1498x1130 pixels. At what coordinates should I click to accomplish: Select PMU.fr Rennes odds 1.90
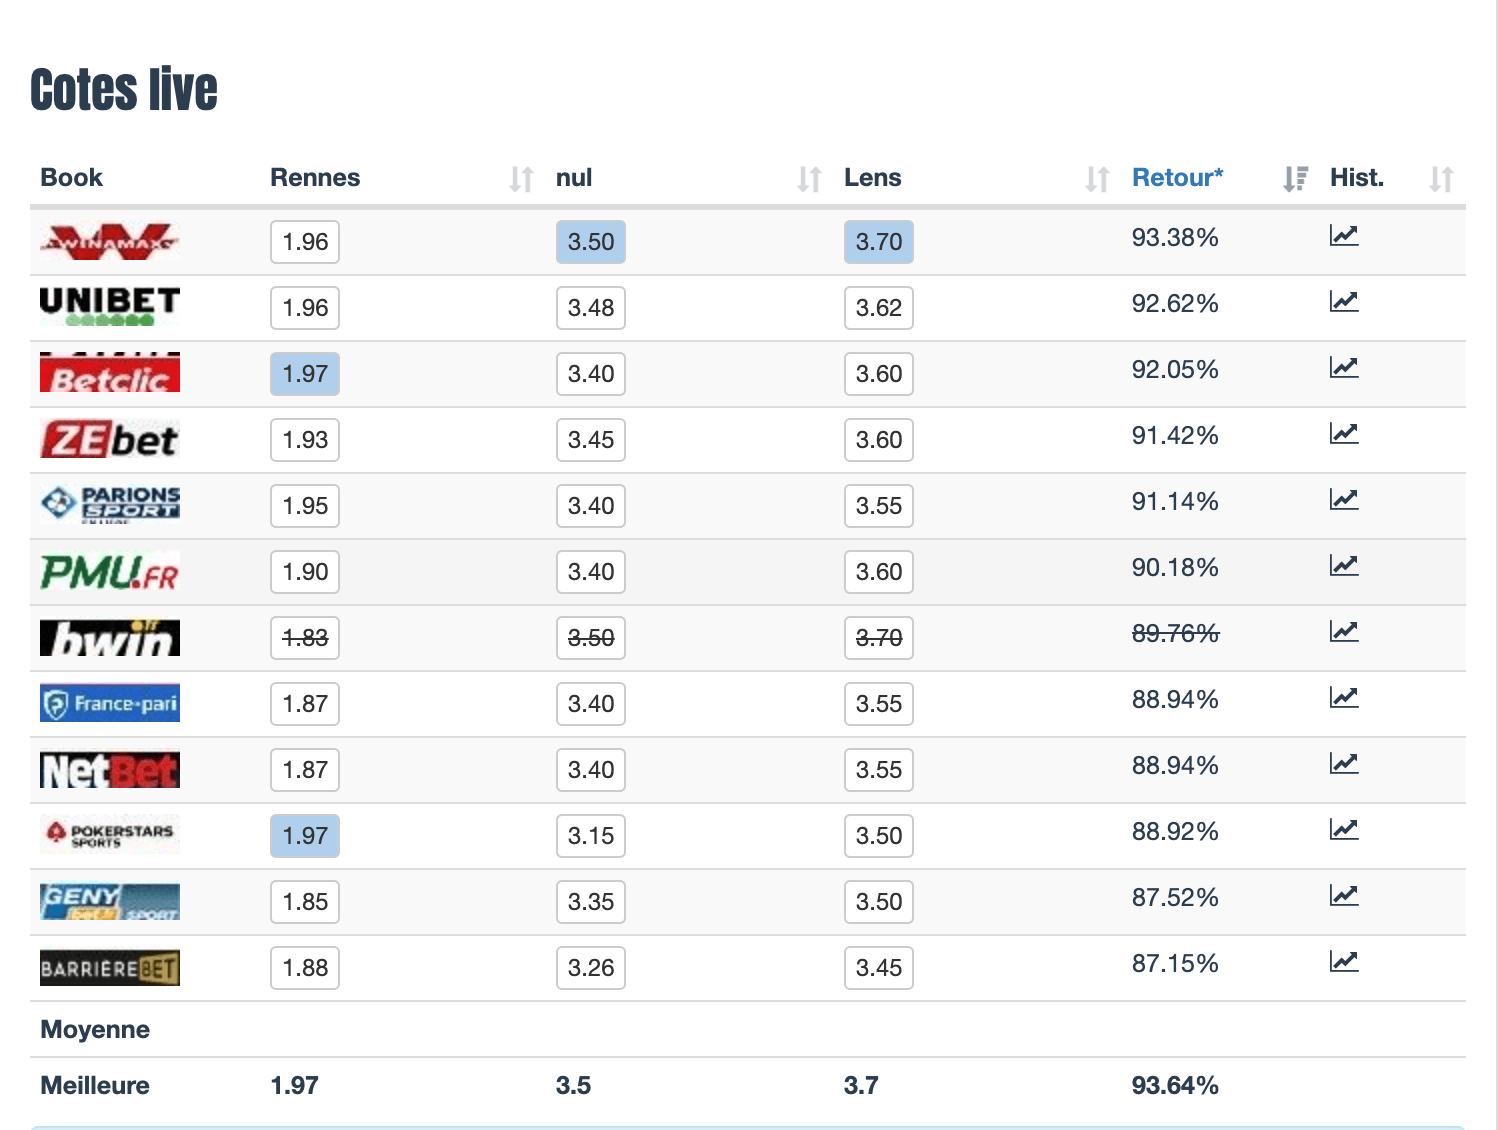coord(305,572)
